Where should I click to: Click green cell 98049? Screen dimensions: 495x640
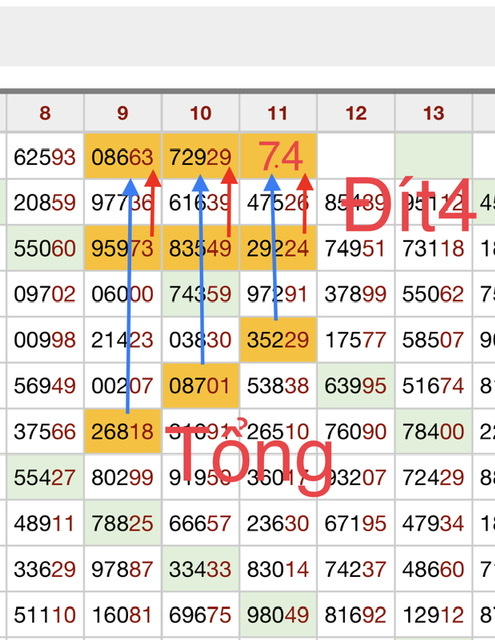pos(278,615)
